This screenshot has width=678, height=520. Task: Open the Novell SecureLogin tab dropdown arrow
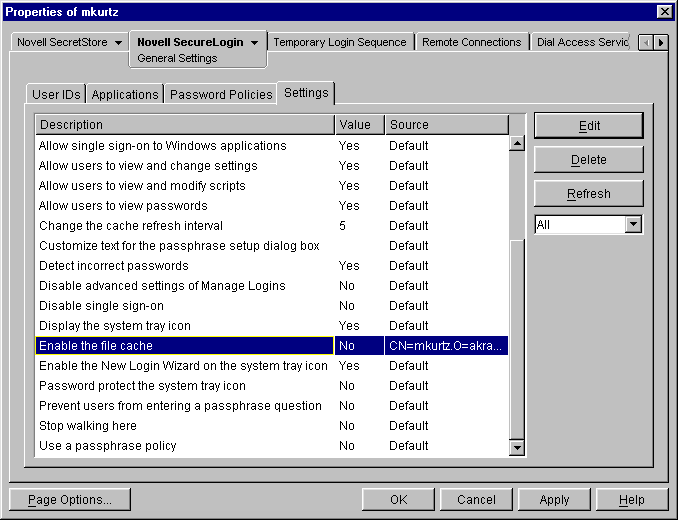[255, 43]
